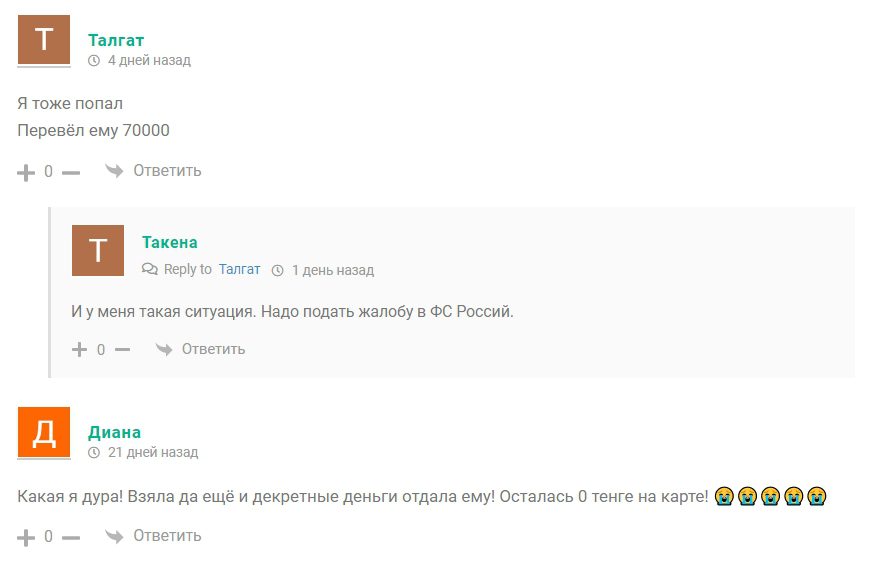This screenshot has height=566, width=869.
Task: Click reply arrow icon under Диана's comment
Action: 114,536
